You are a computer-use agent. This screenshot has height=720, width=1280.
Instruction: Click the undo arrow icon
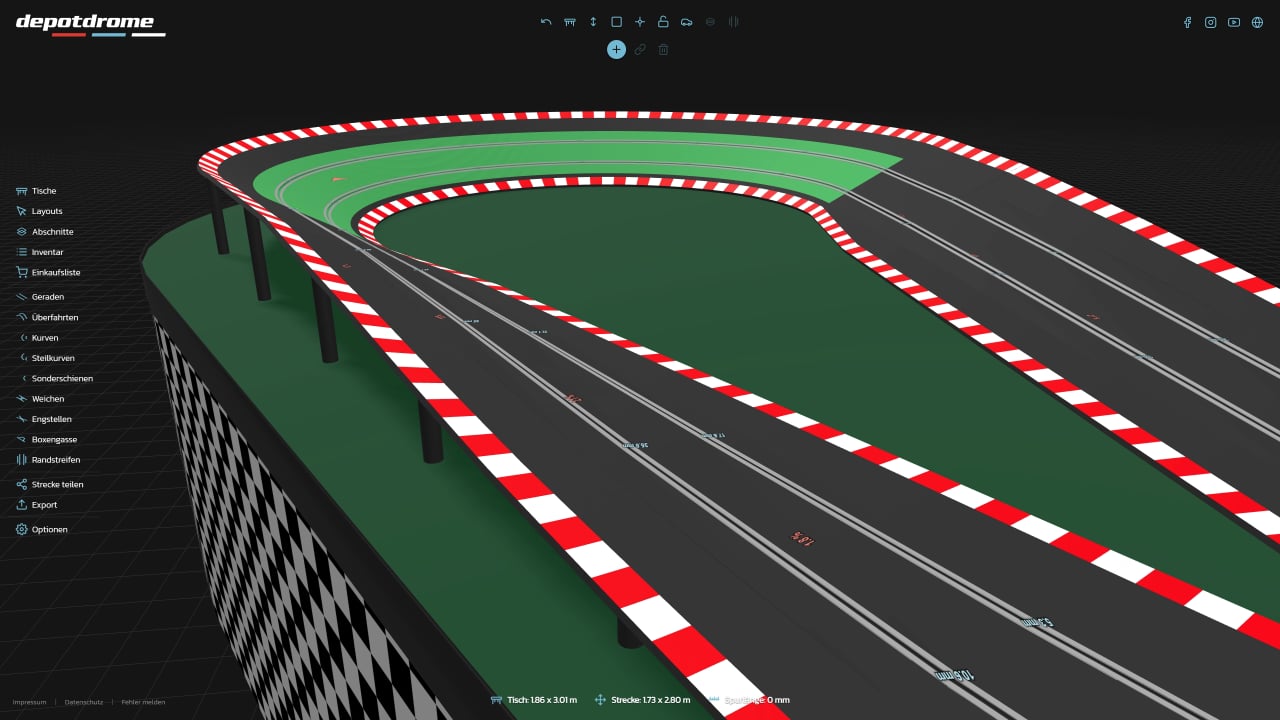[x=546, y=21]
